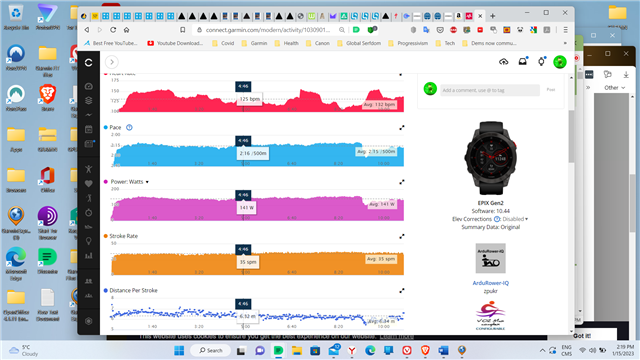Expand the navigation with the chevron button

(x=112, y=62)
